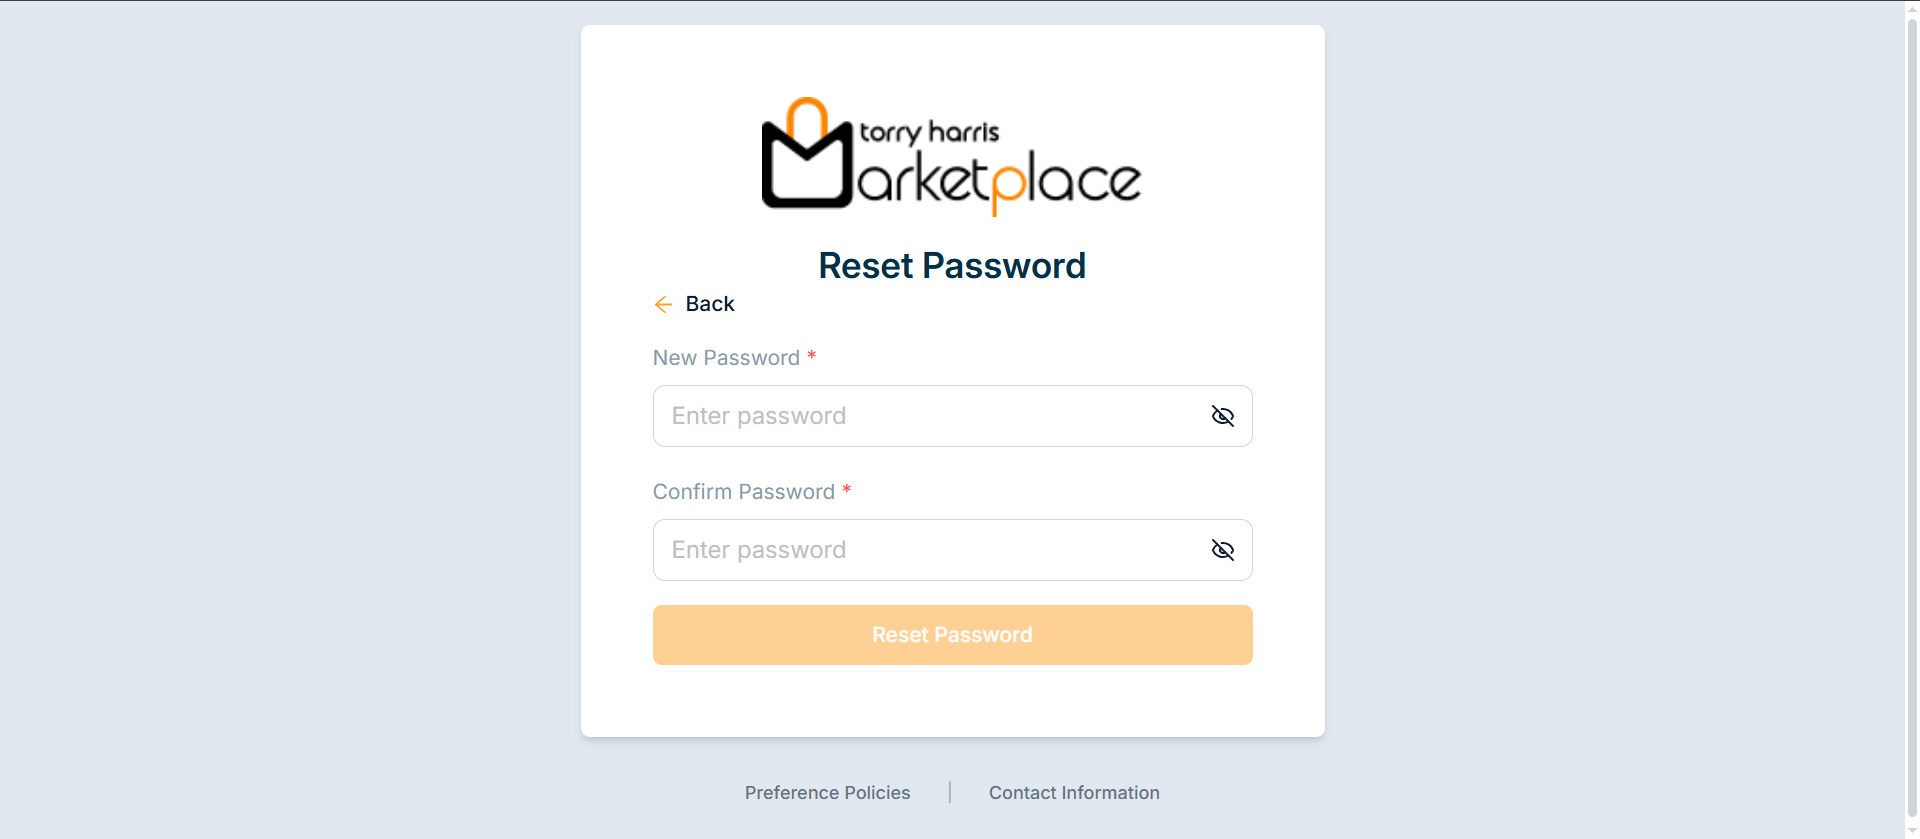Show the New Password field's text

1222,416
